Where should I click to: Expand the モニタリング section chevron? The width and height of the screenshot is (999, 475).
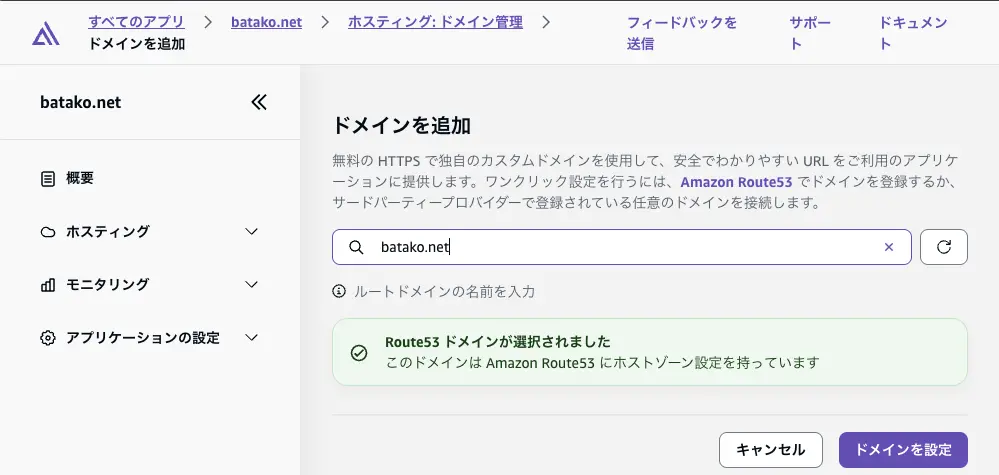pos(252,285)
